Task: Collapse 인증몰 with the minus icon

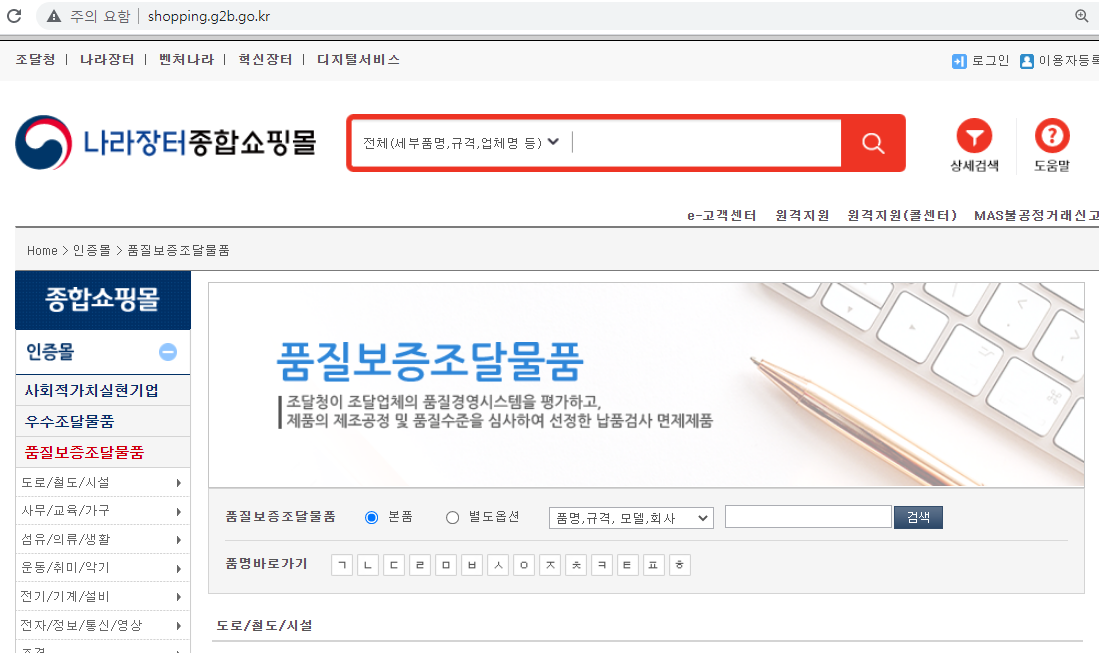Action: click(x=168, y=352)
